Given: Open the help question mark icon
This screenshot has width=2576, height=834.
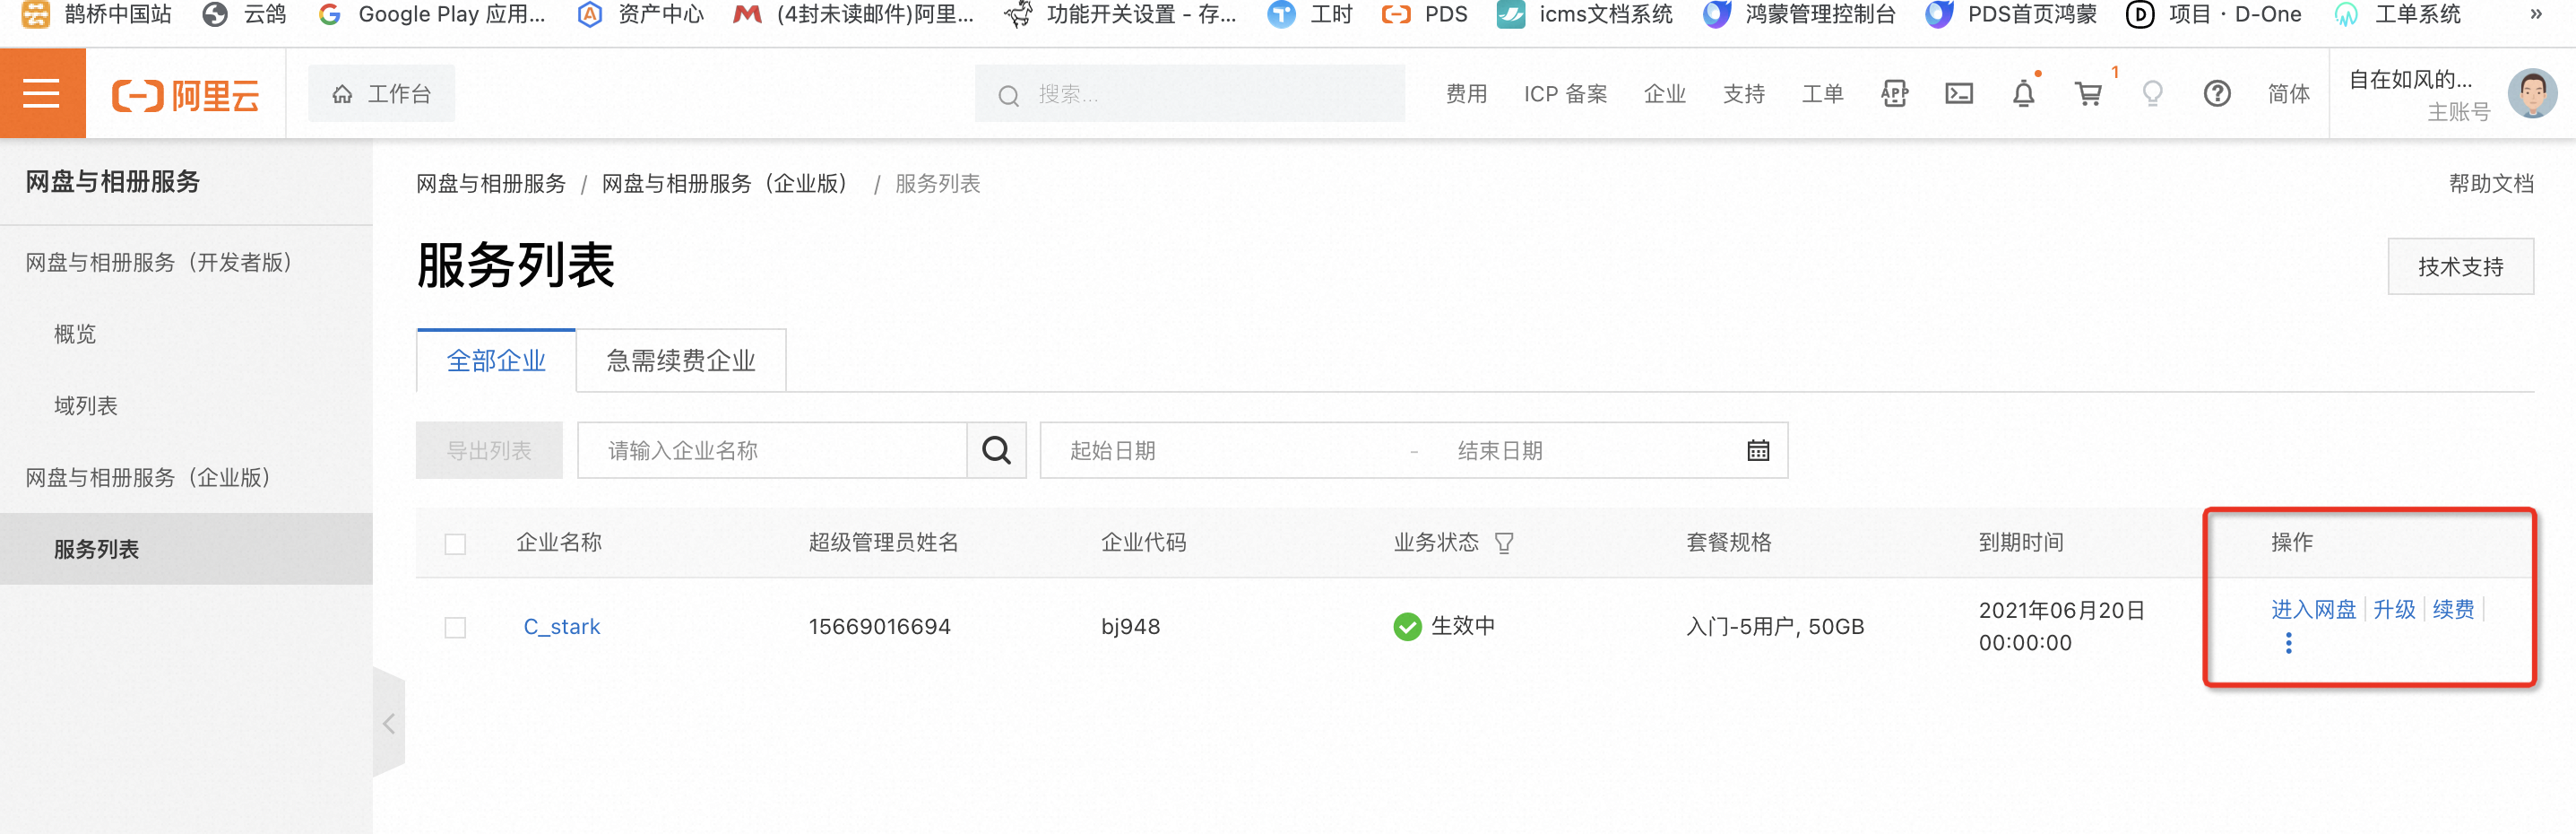Looking at the screenshot, I should pos(2217,94).
